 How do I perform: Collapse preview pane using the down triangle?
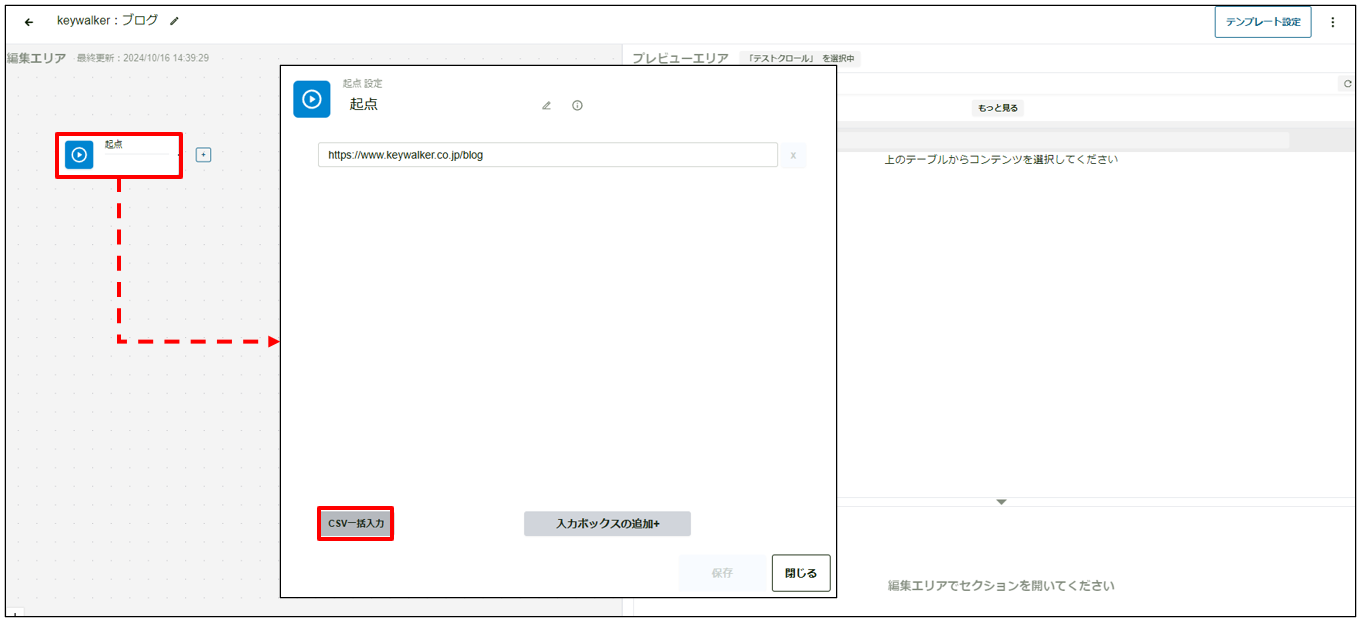point(1001,502)
